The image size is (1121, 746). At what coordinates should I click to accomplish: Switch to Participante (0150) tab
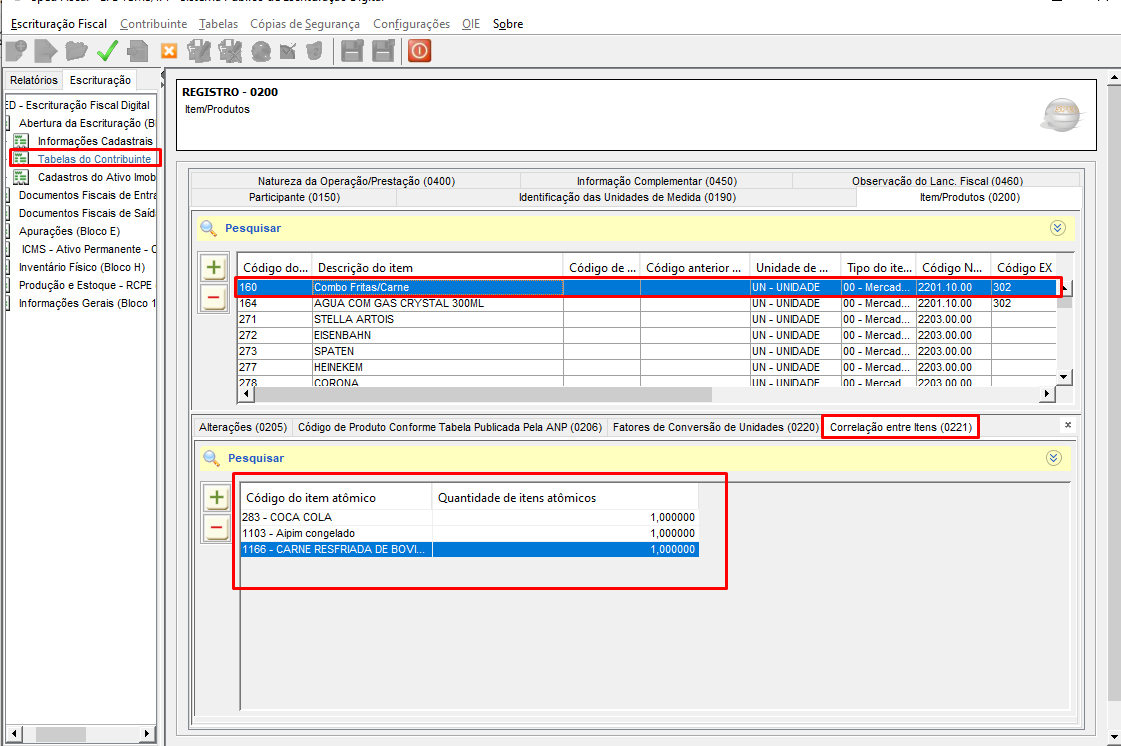coord(293,197)
